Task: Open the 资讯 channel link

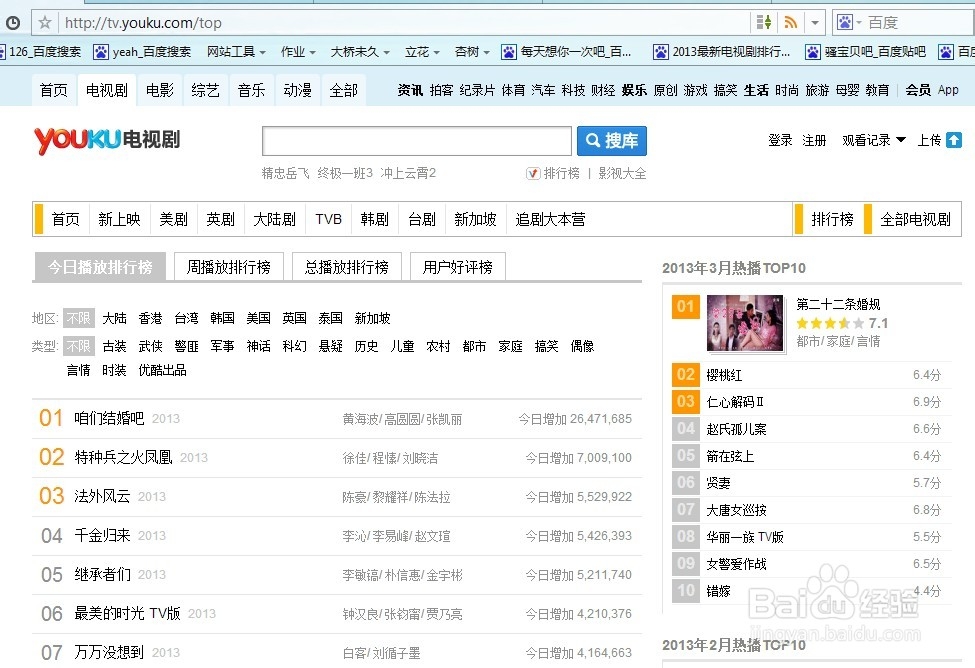Action: (410, 90)
